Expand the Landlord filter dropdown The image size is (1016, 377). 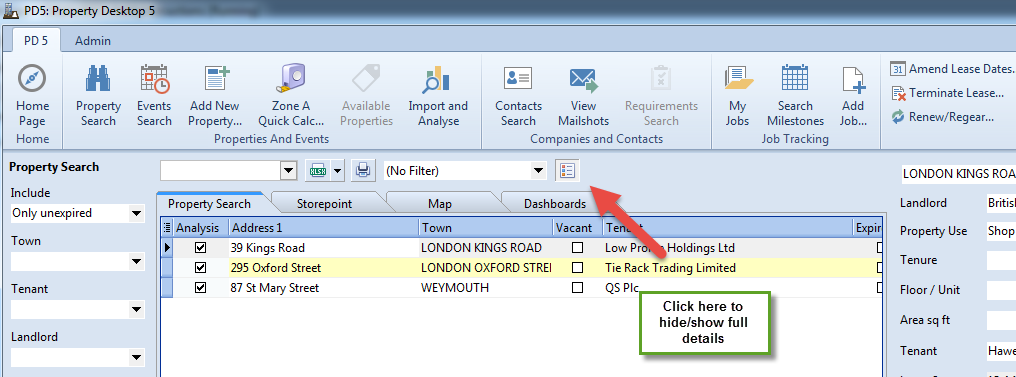point(136,358)
